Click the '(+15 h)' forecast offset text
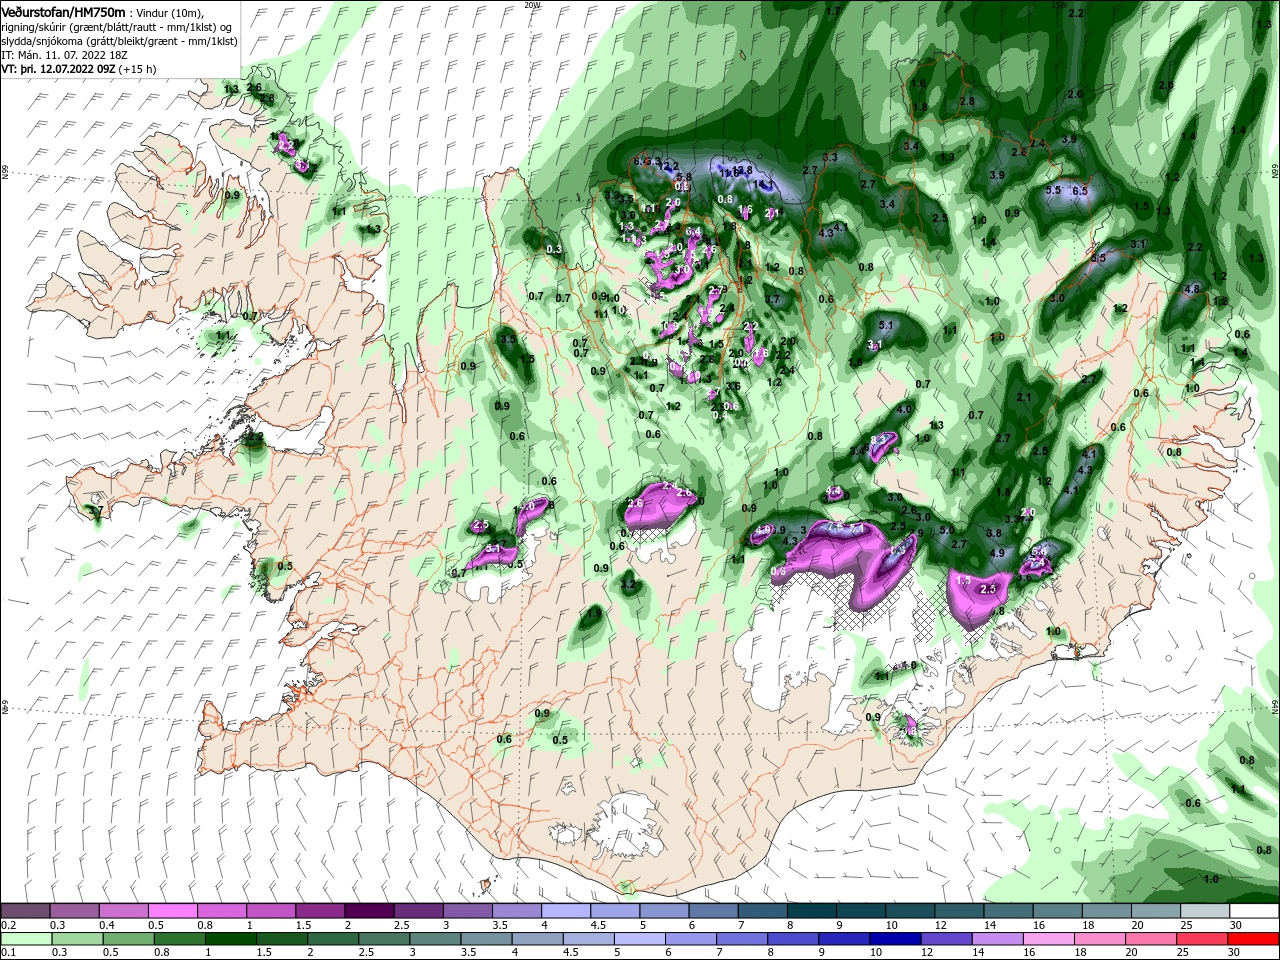The width and height of the screenshot is (1280, 960). click(139, 70)
